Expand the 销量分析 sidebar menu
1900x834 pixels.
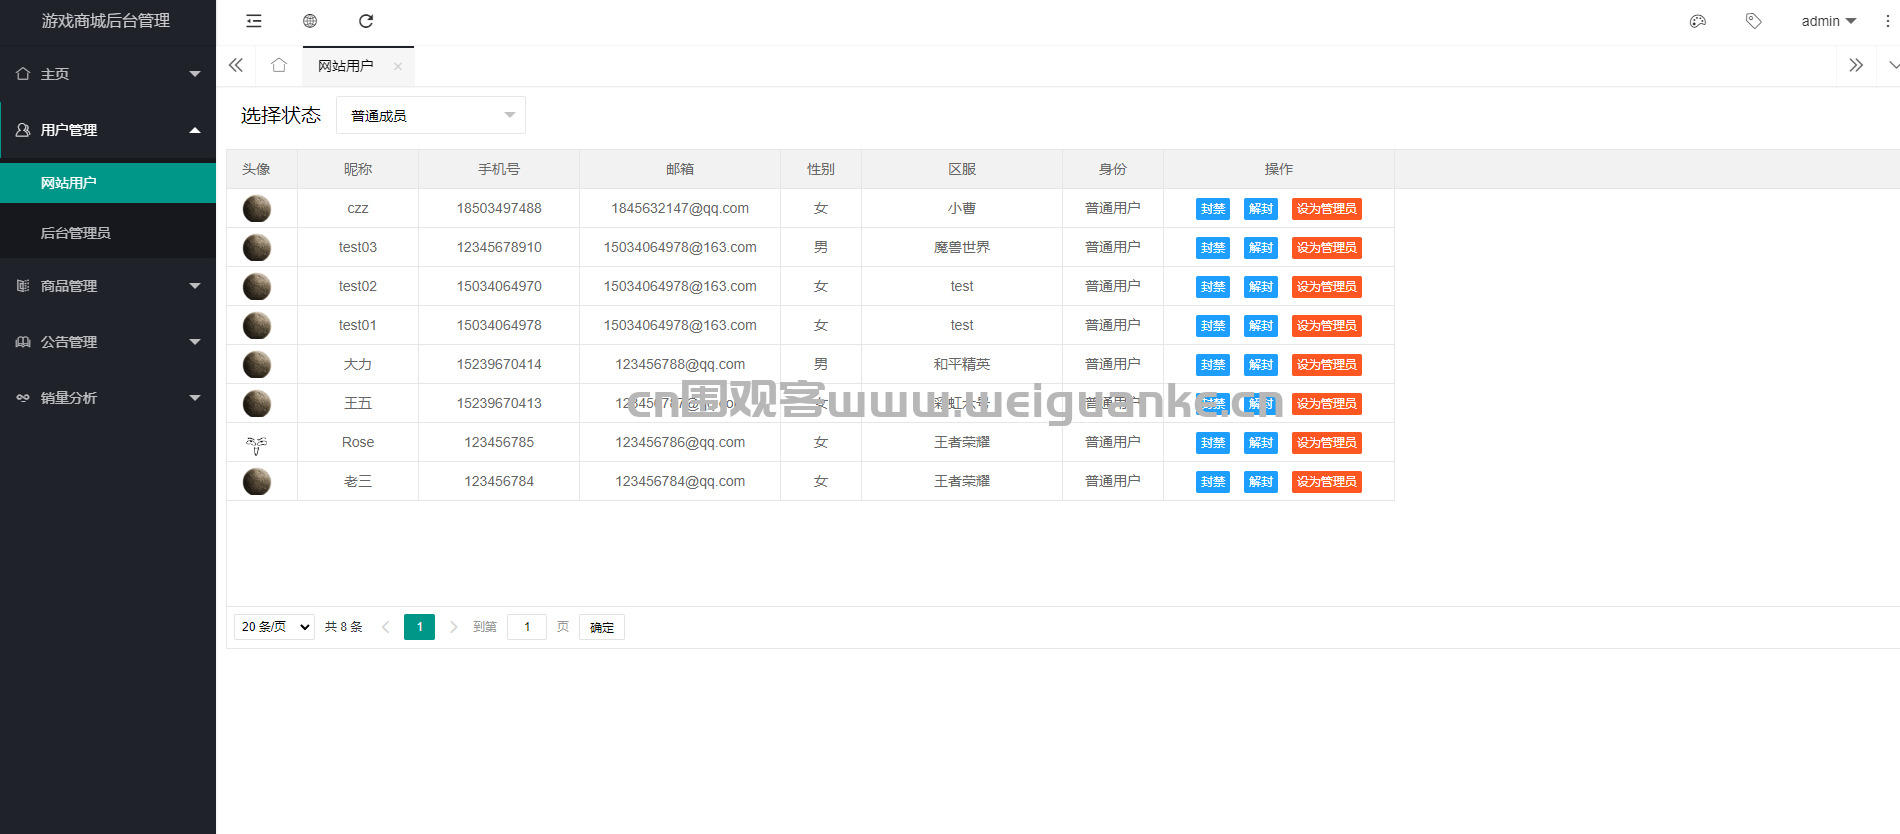point(108,398)
